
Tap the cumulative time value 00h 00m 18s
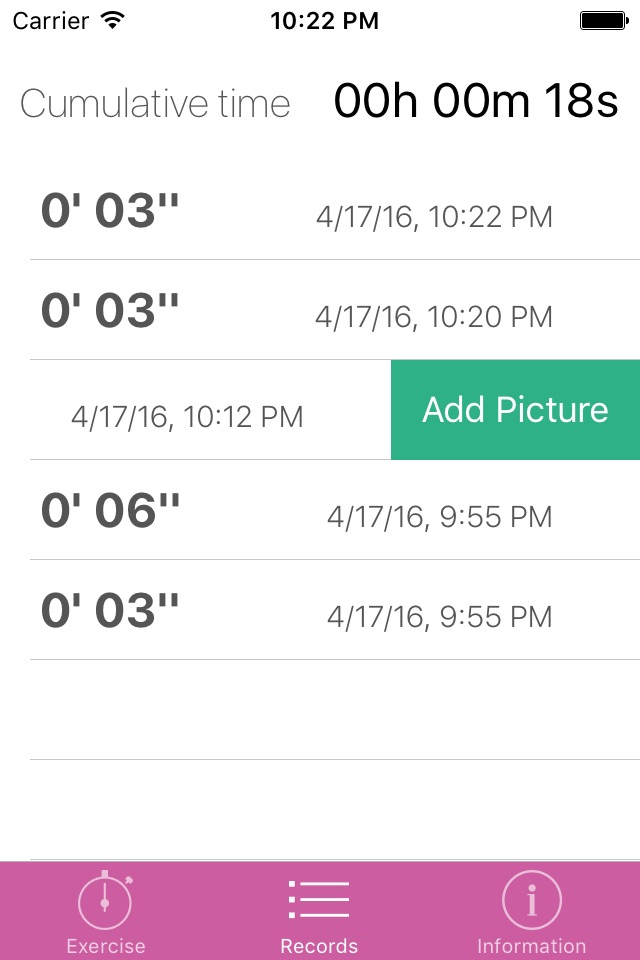(x=476, y=102)
